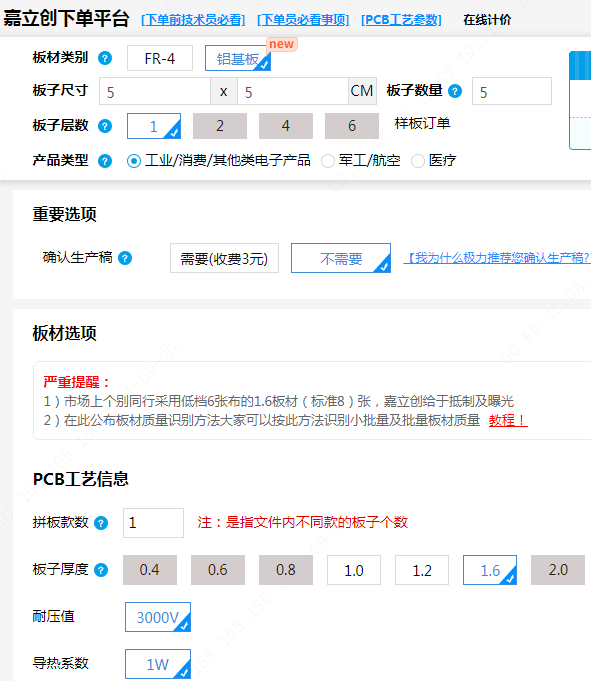Click help icon beside 板材类别

point(105,58)
